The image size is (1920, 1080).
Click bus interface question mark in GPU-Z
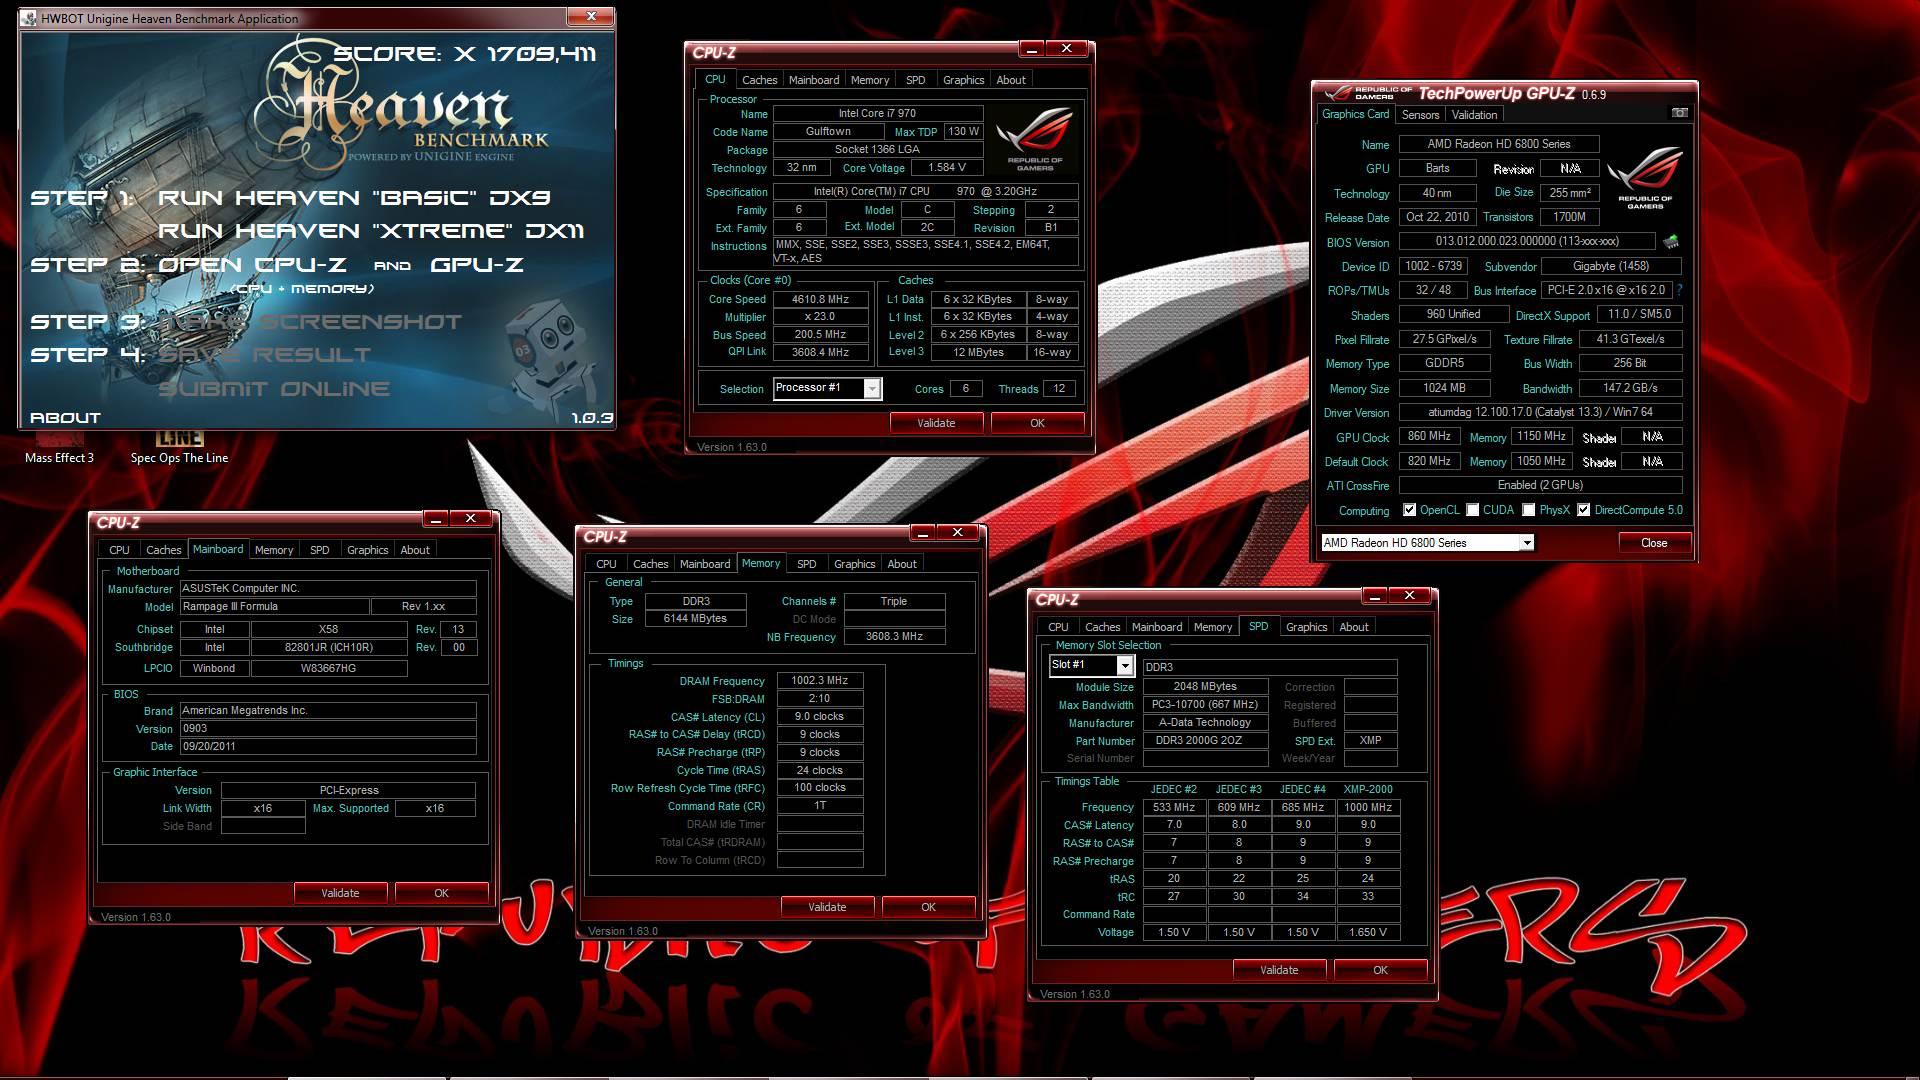1679,290
